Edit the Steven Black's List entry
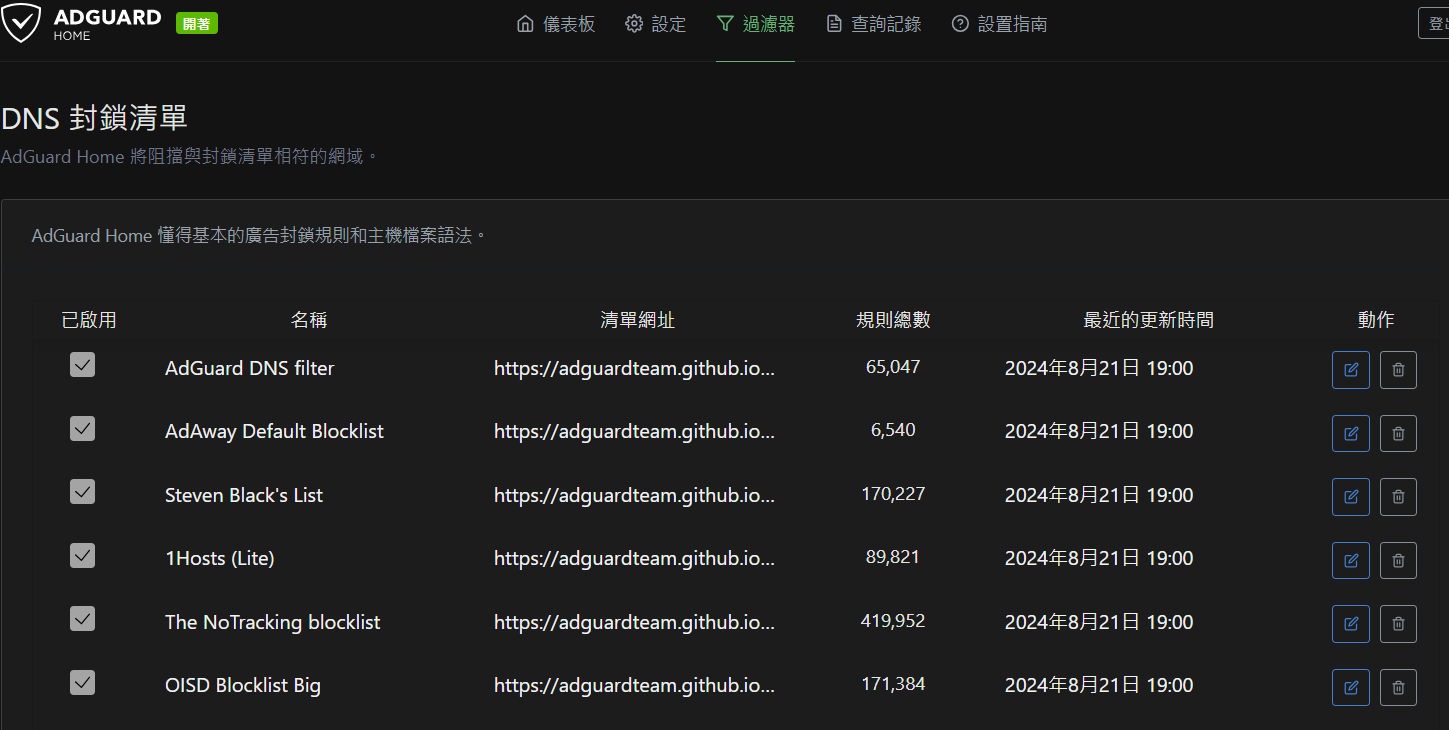The height and width of the screenshot is (730, 1449). tap(1351, 497)
